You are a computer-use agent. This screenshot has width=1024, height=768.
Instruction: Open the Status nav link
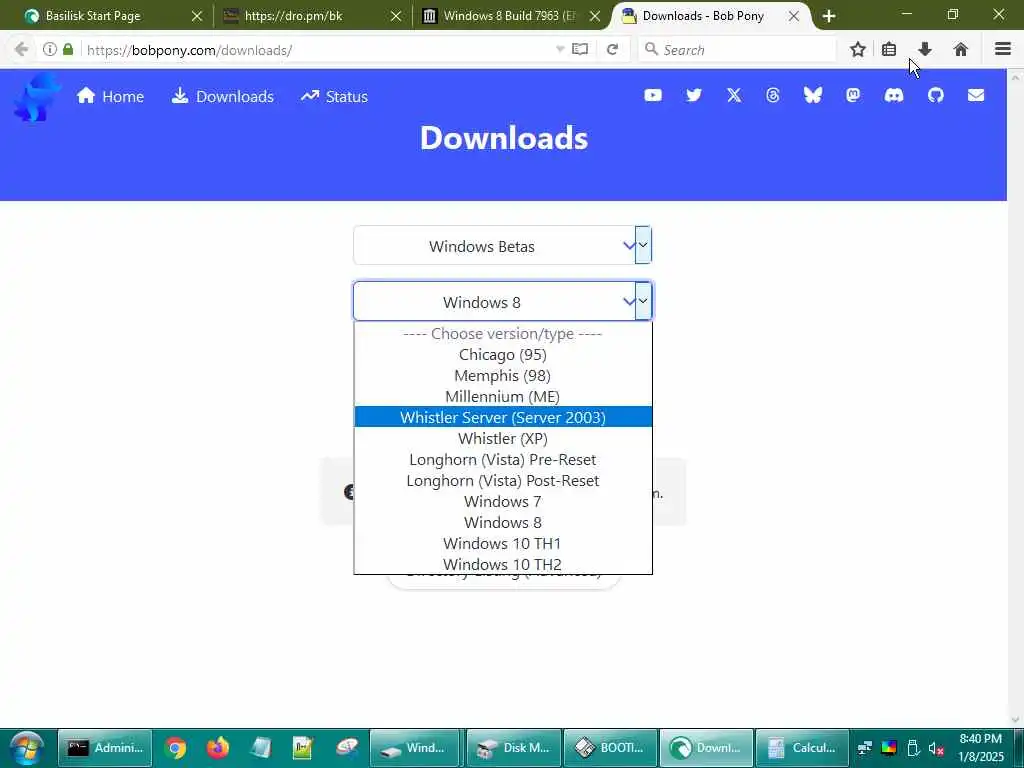pos(334,97)
